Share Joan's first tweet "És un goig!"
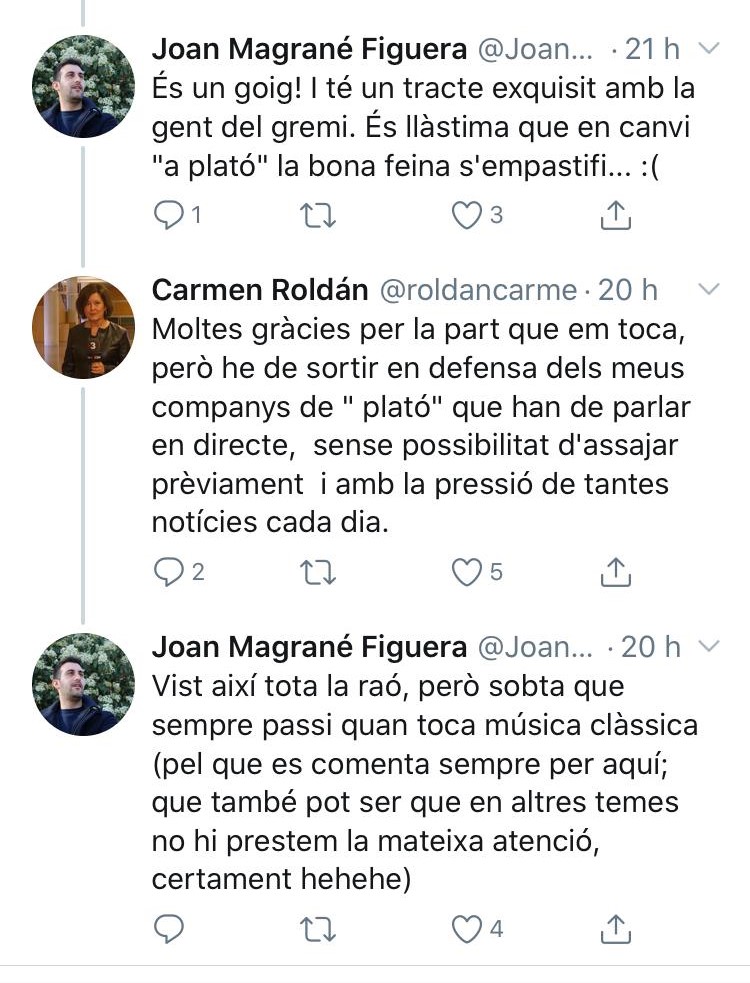The height and width of the screenshot is (983, 750). point(616,214)
